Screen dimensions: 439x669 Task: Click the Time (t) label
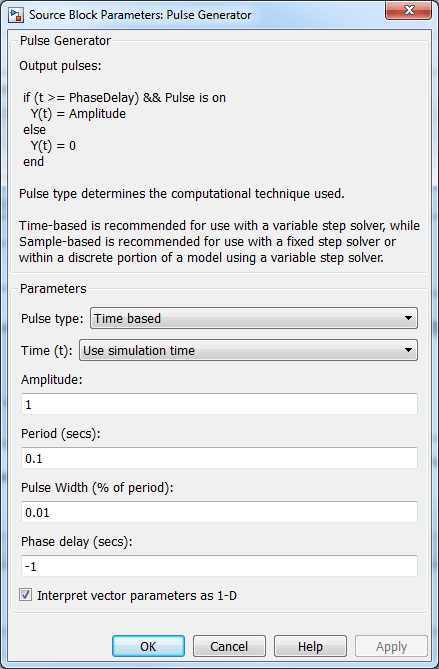[47, 351]
